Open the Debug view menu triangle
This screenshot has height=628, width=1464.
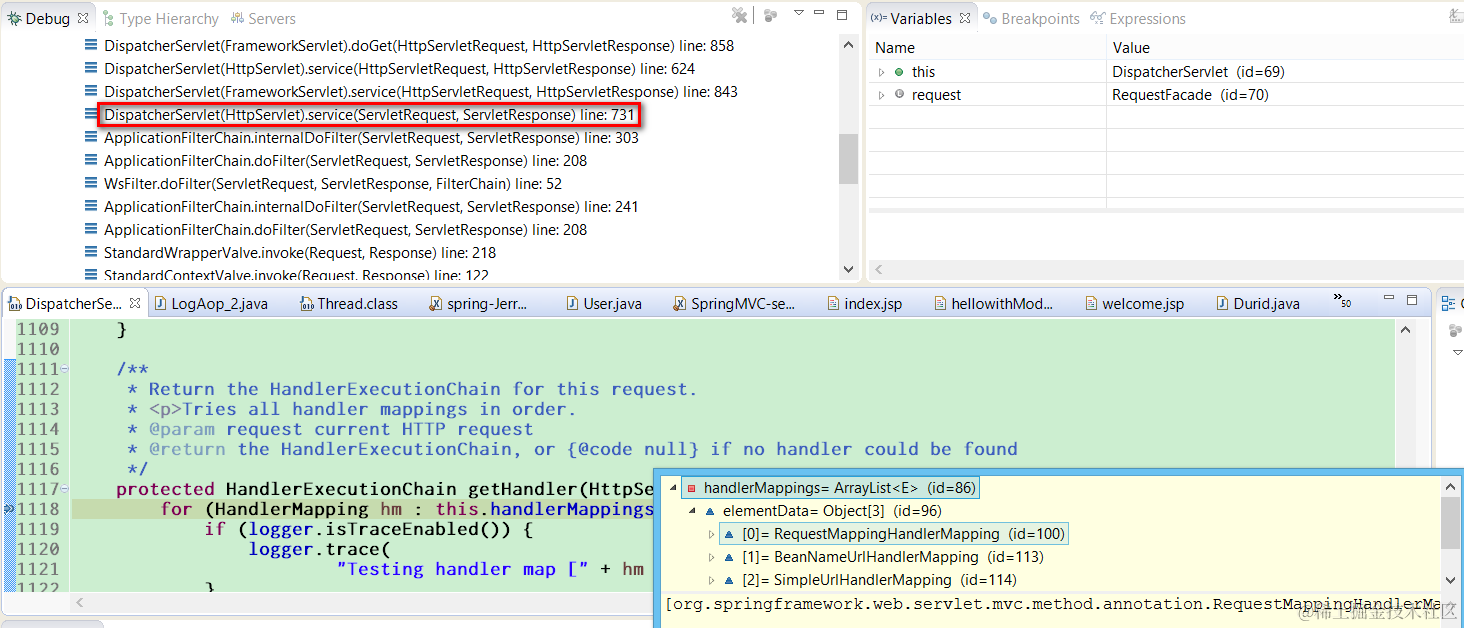click(799, 13)
